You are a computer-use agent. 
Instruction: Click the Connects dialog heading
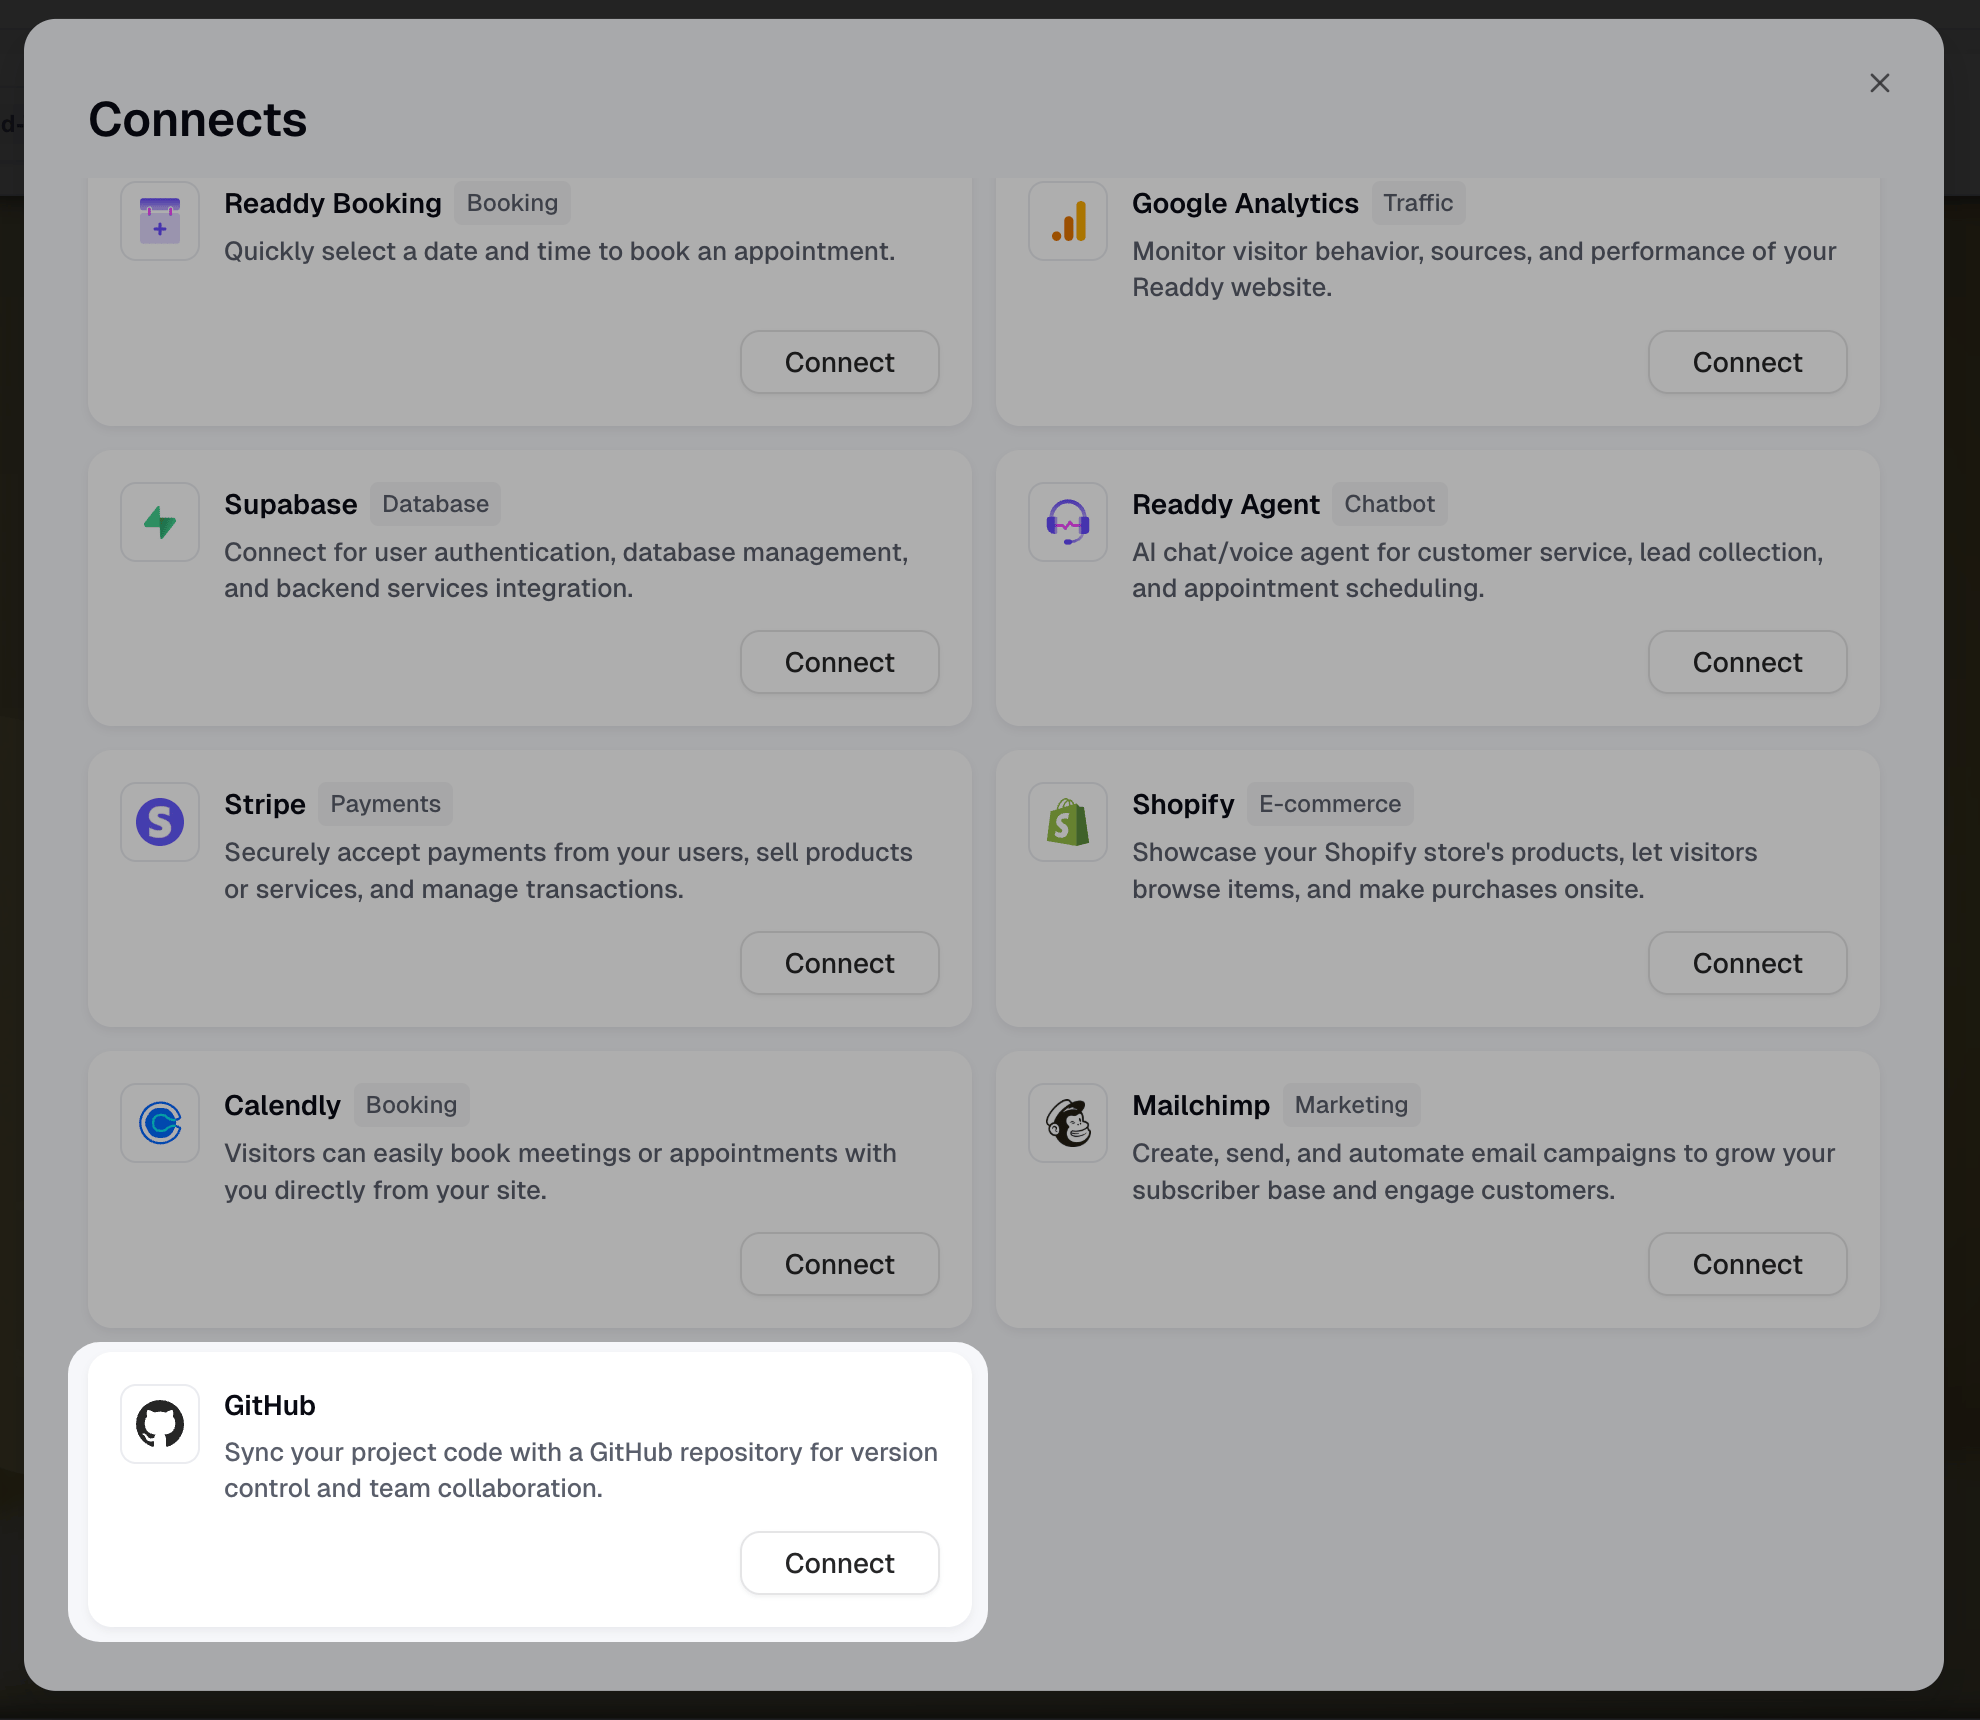click(x=198, y=119)
